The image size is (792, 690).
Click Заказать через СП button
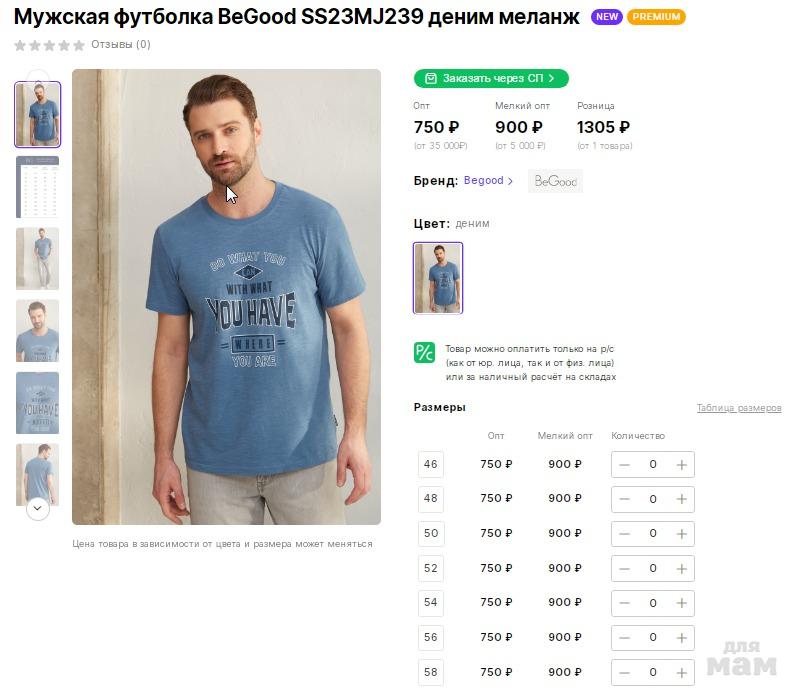491,78
